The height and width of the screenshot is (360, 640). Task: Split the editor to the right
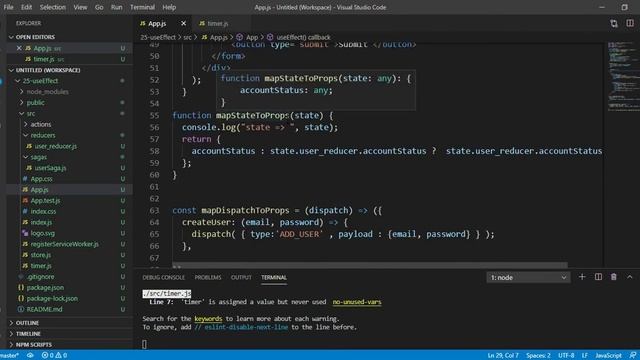pos(630,23)
